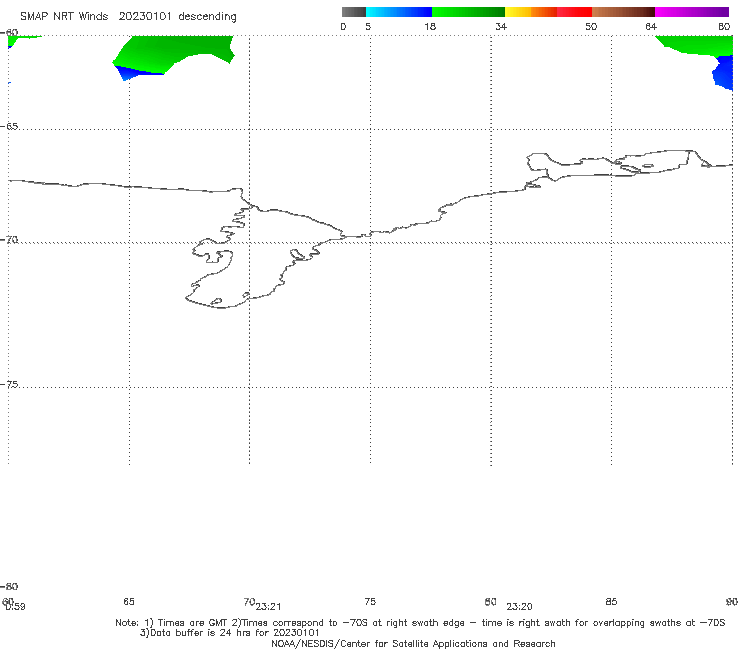The width and height of the screenshot is (740, 650).
Task: Click the brown segment of the color bar
Action: tap(623, 12)
